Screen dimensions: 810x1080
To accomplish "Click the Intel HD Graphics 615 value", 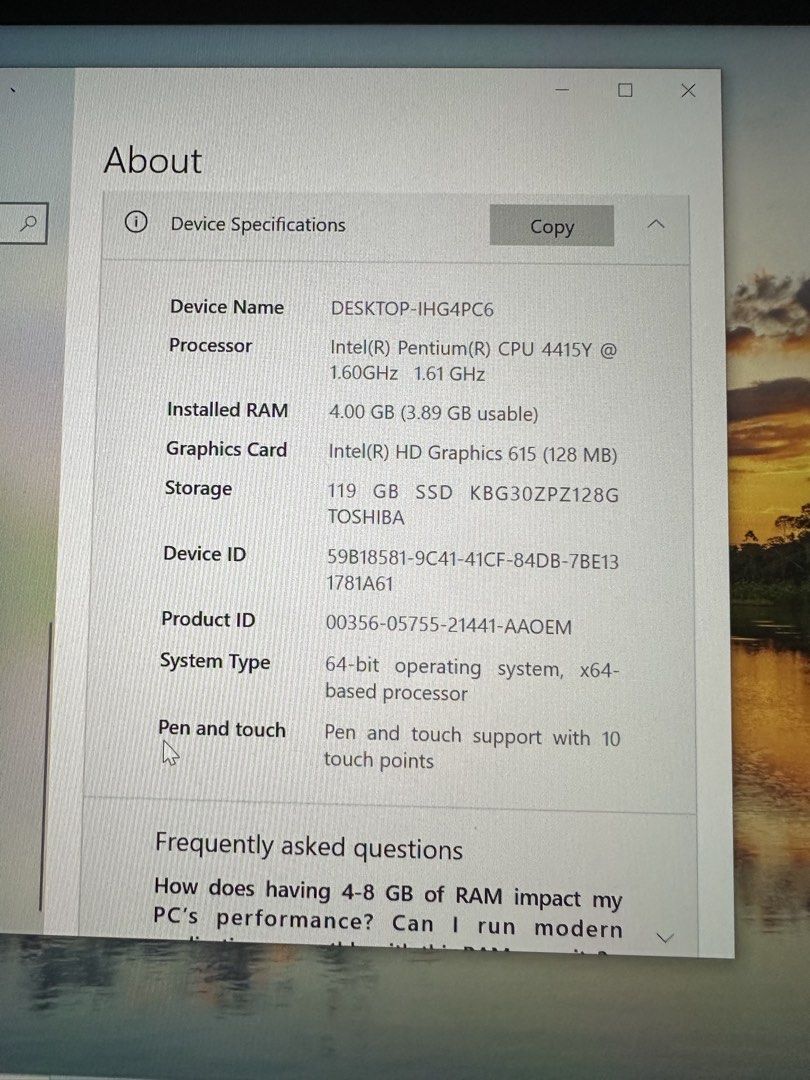I will tap(472, 453).
